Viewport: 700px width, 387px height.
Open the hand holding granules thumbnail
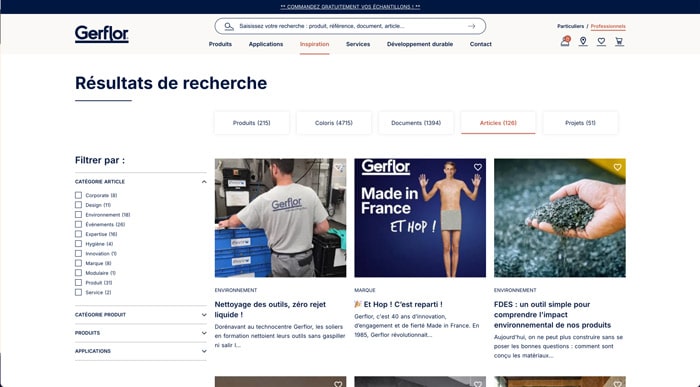coord(560,218)
